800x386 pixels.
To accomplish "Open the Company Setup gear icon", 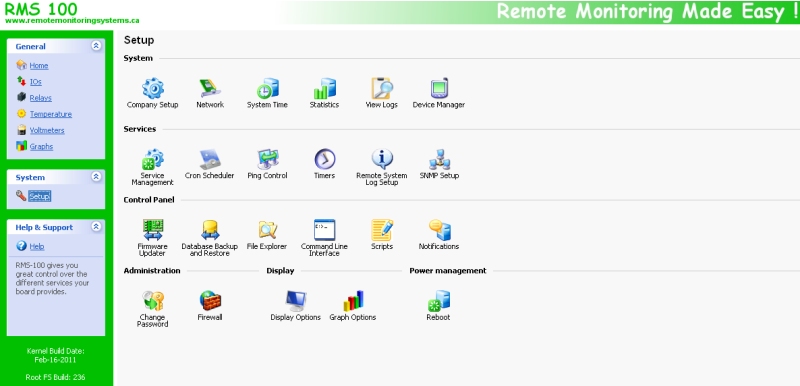I will [x=153, y=88].
